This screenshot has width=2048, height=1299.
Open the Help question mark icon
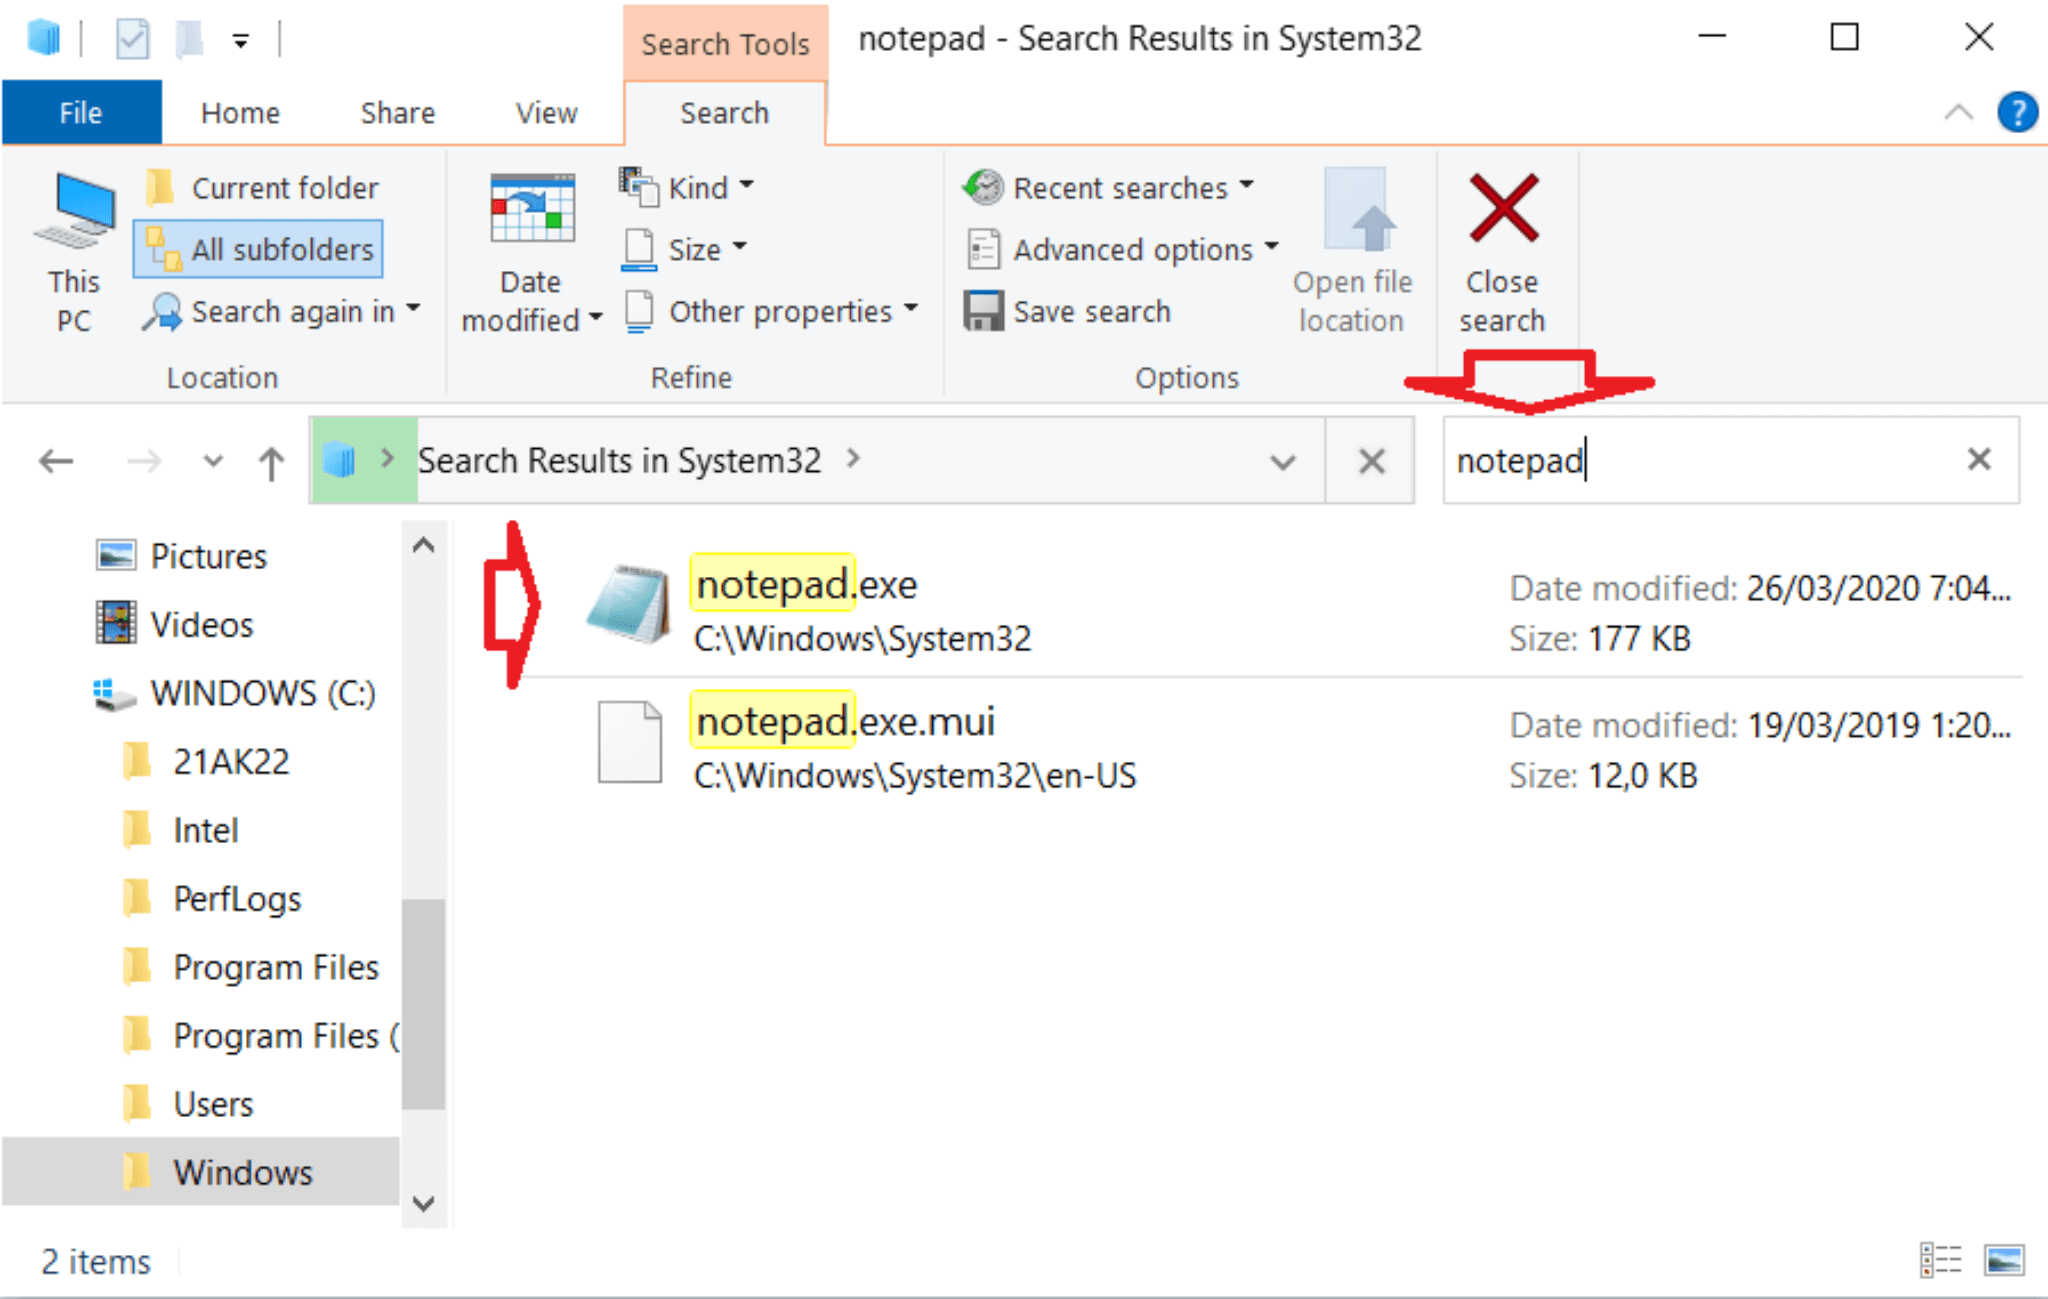(2016, 112)
